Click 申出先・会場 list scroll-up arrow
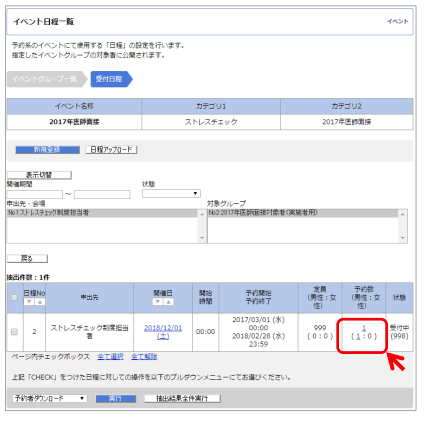Image resolution: width=424 pixels, height=421 pixels. click(202, 214)
